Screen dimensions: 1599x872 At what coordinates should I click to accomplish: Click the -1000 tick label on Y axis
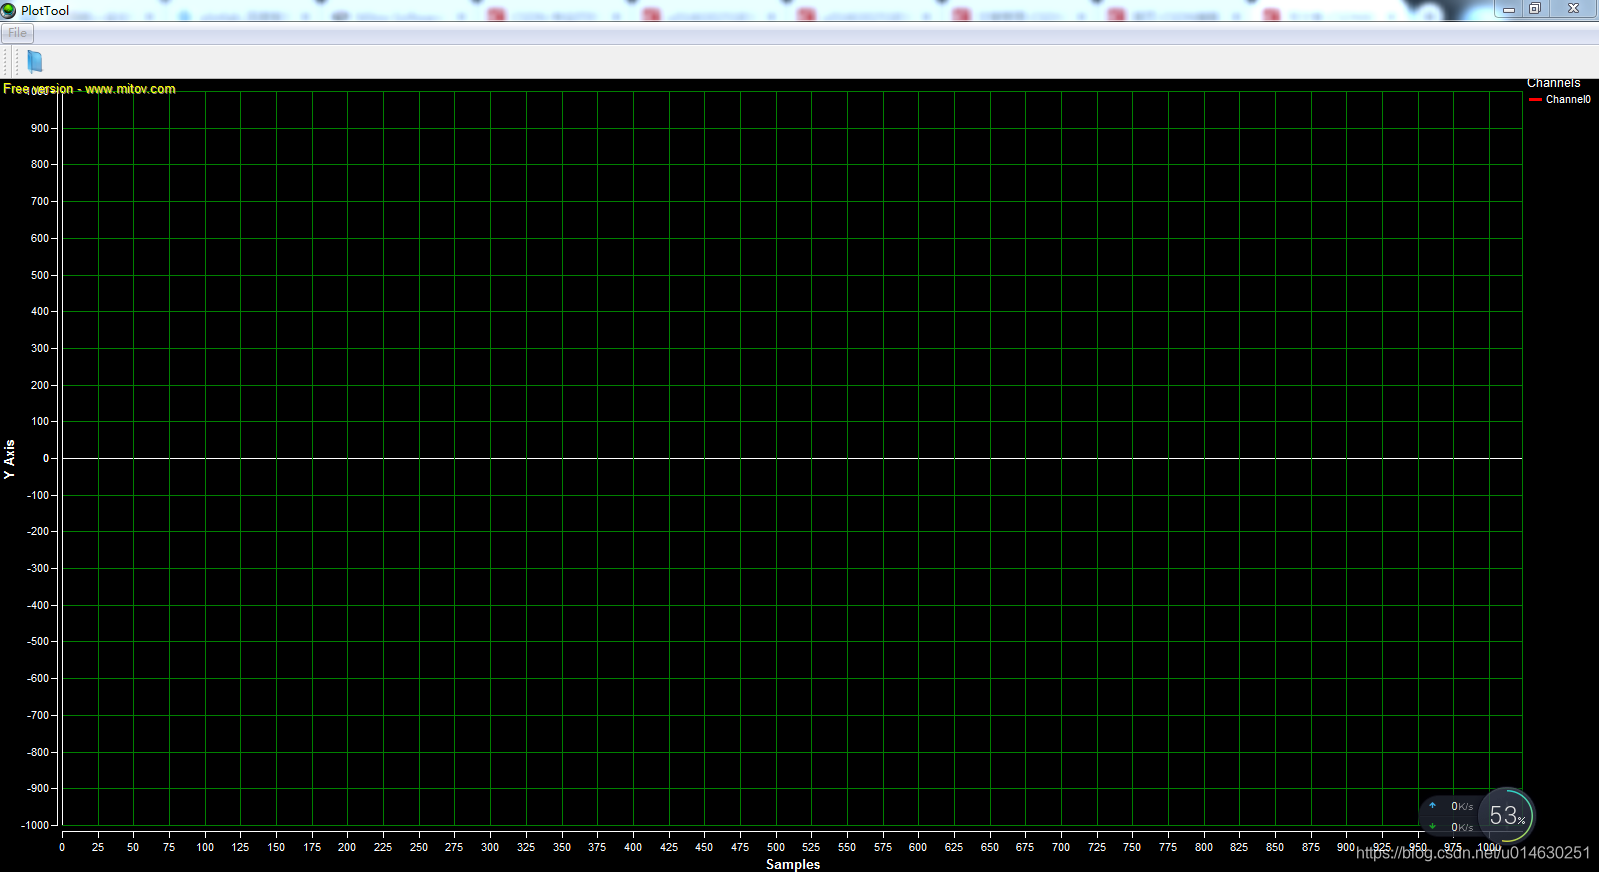point(35,825)
